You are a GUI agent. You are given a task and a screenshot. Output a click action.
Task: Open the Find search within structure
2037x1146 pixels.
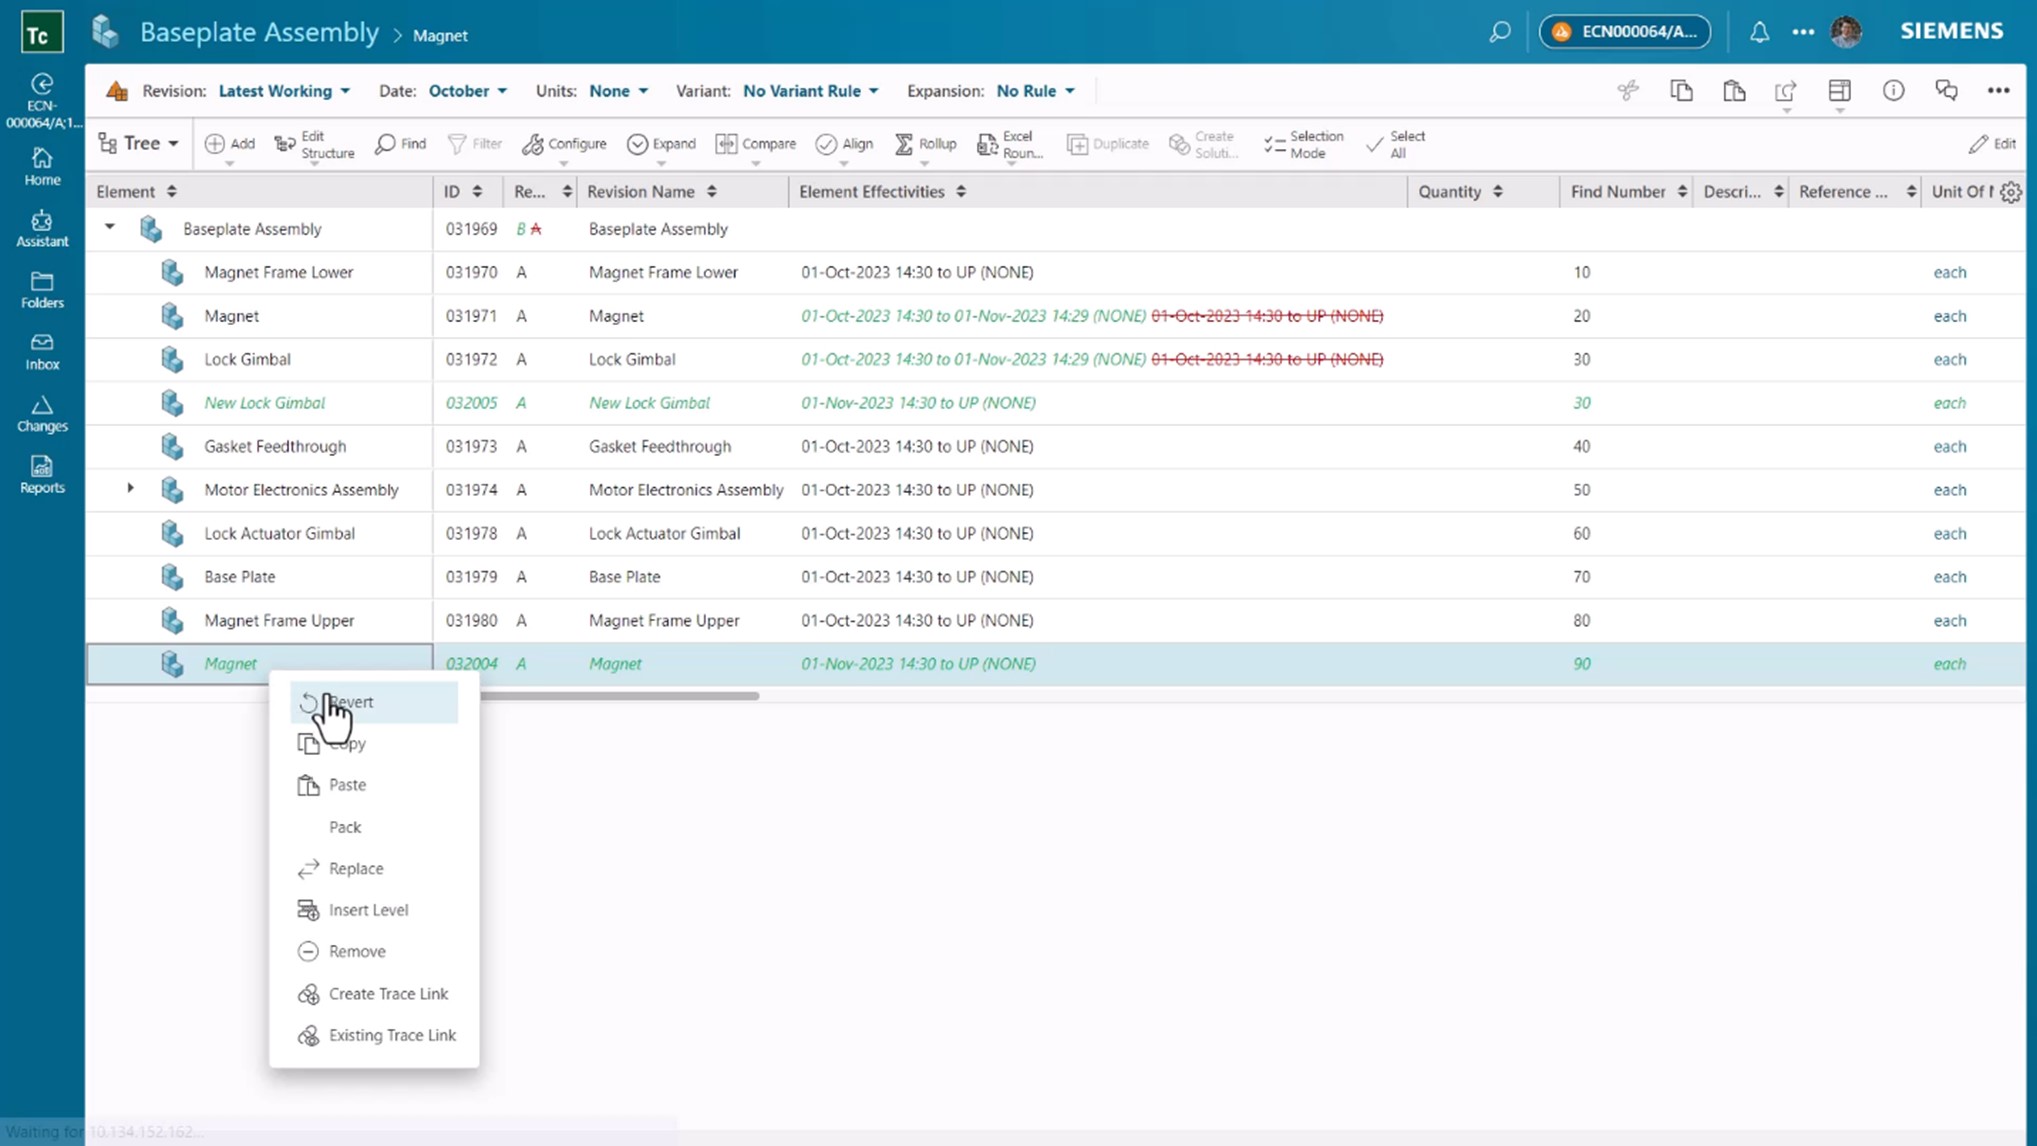pyautogui.click(x=400, y=143)
